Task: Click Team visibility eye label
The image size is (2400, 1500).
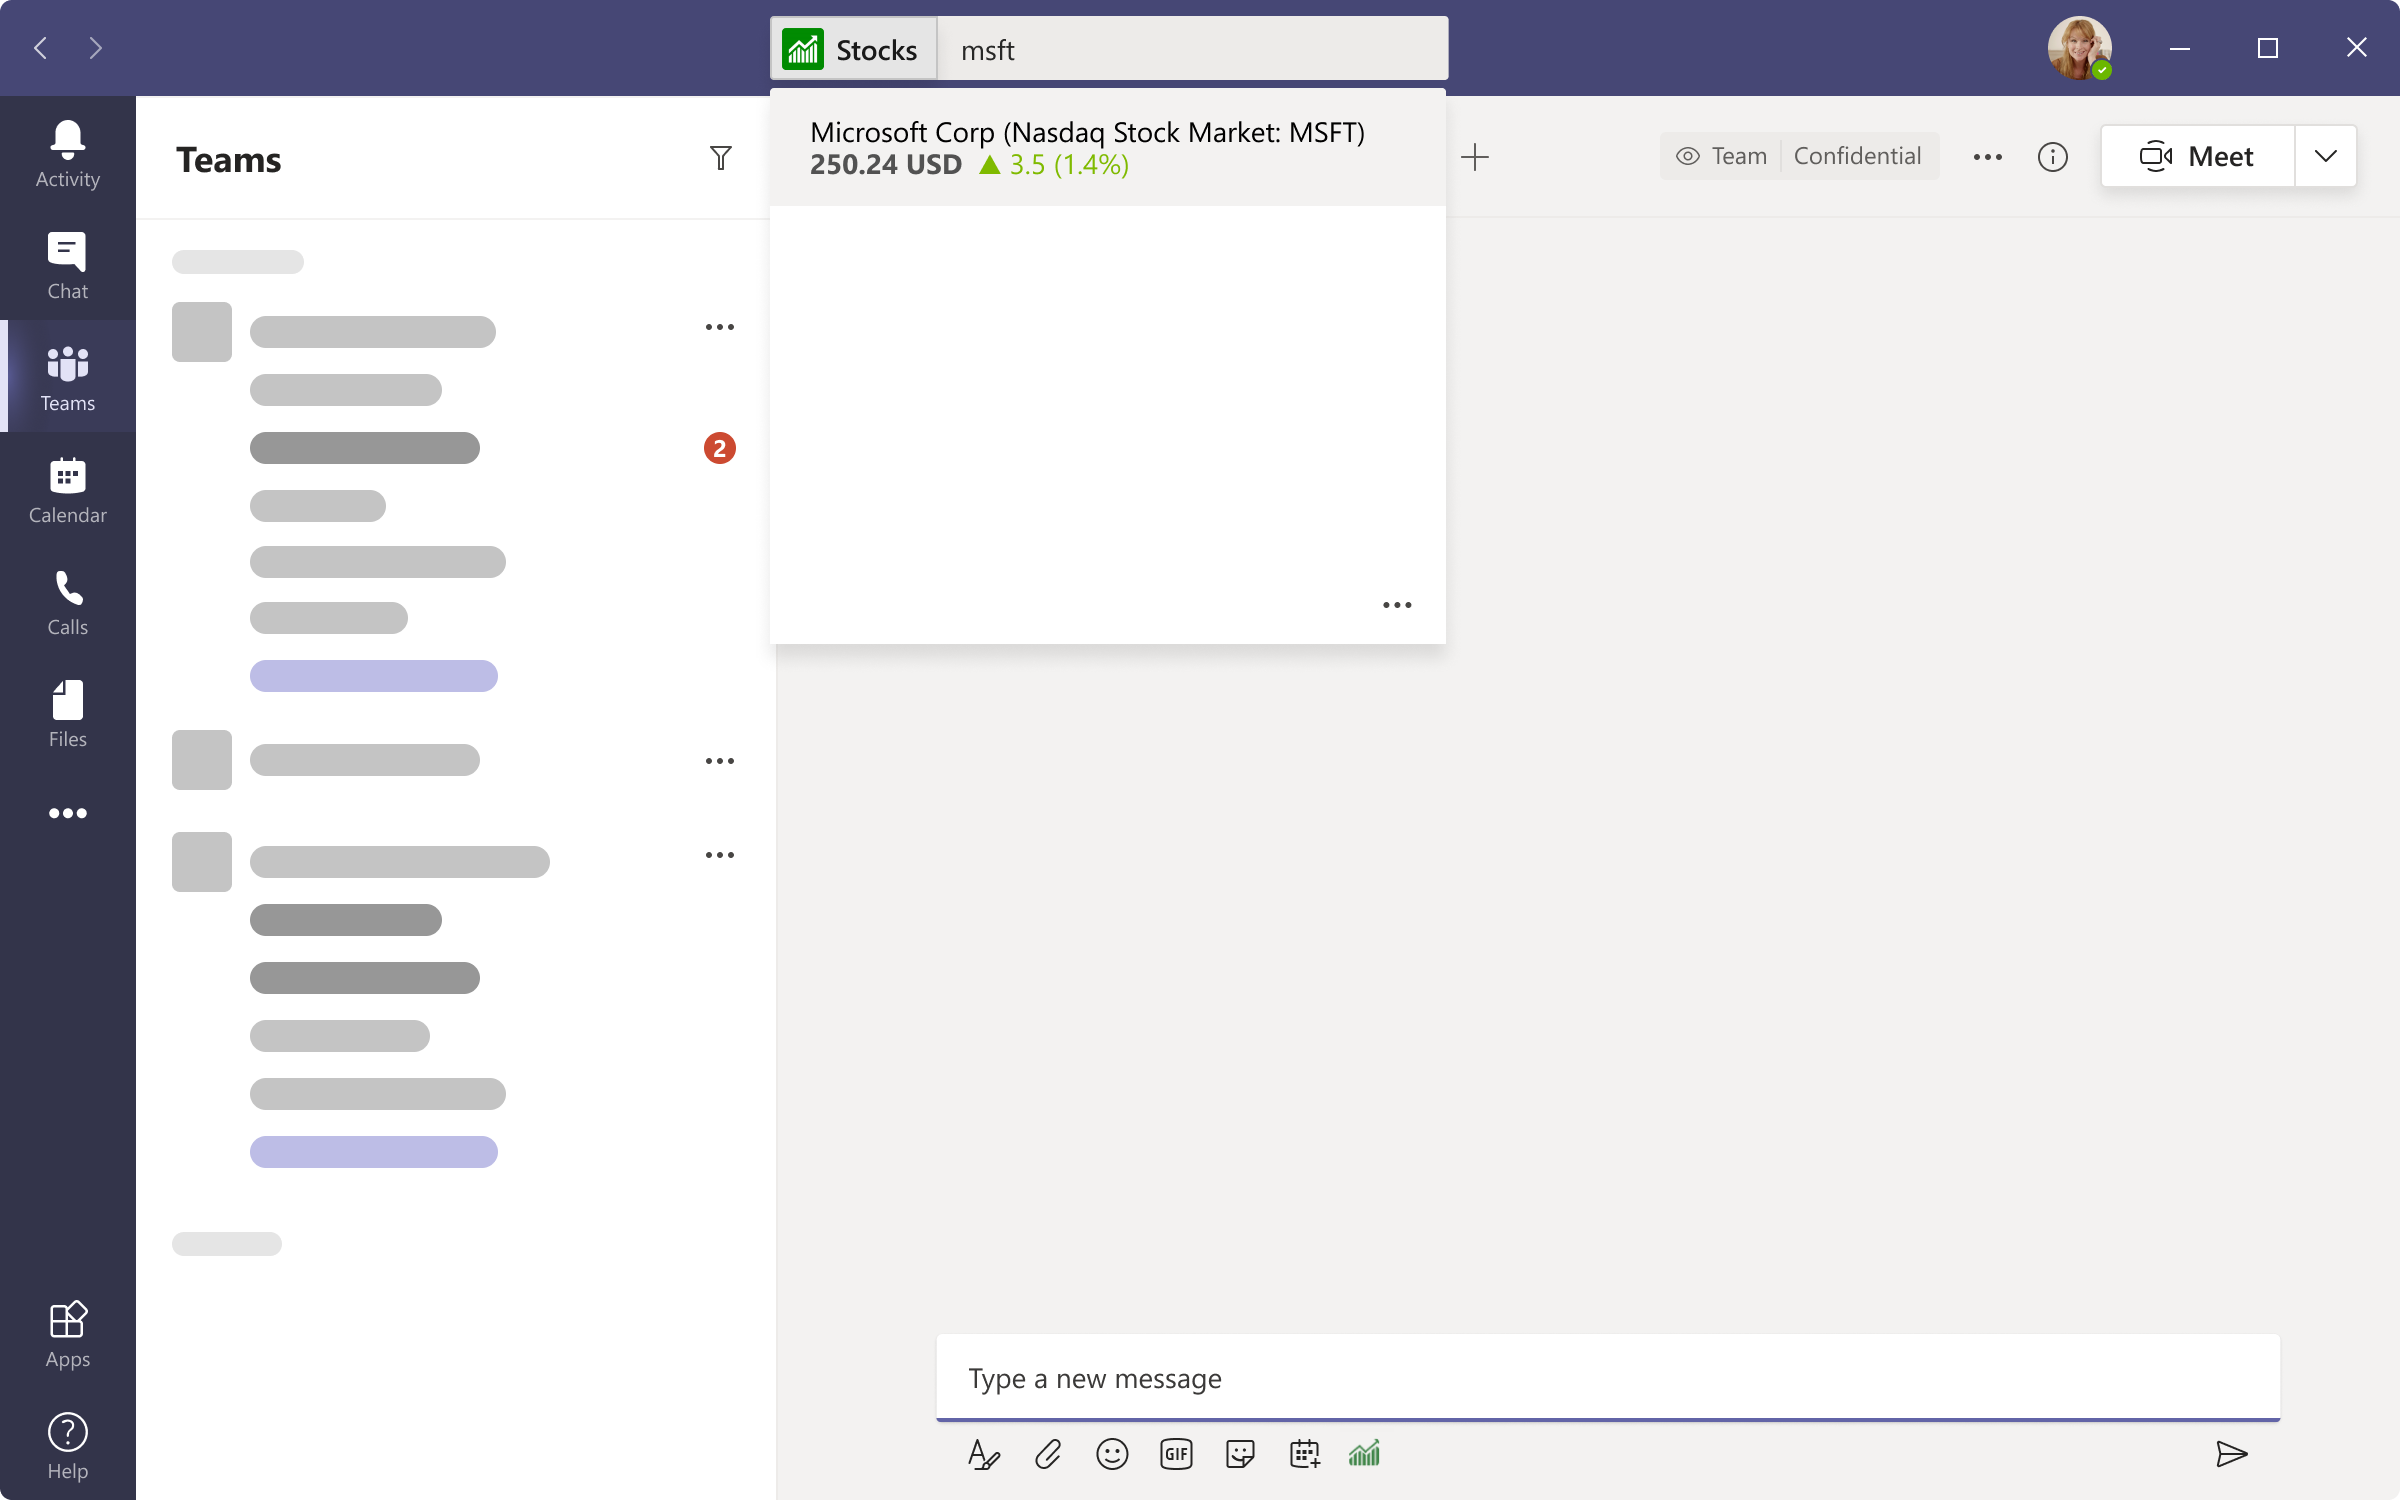Action: point(1721,156)
